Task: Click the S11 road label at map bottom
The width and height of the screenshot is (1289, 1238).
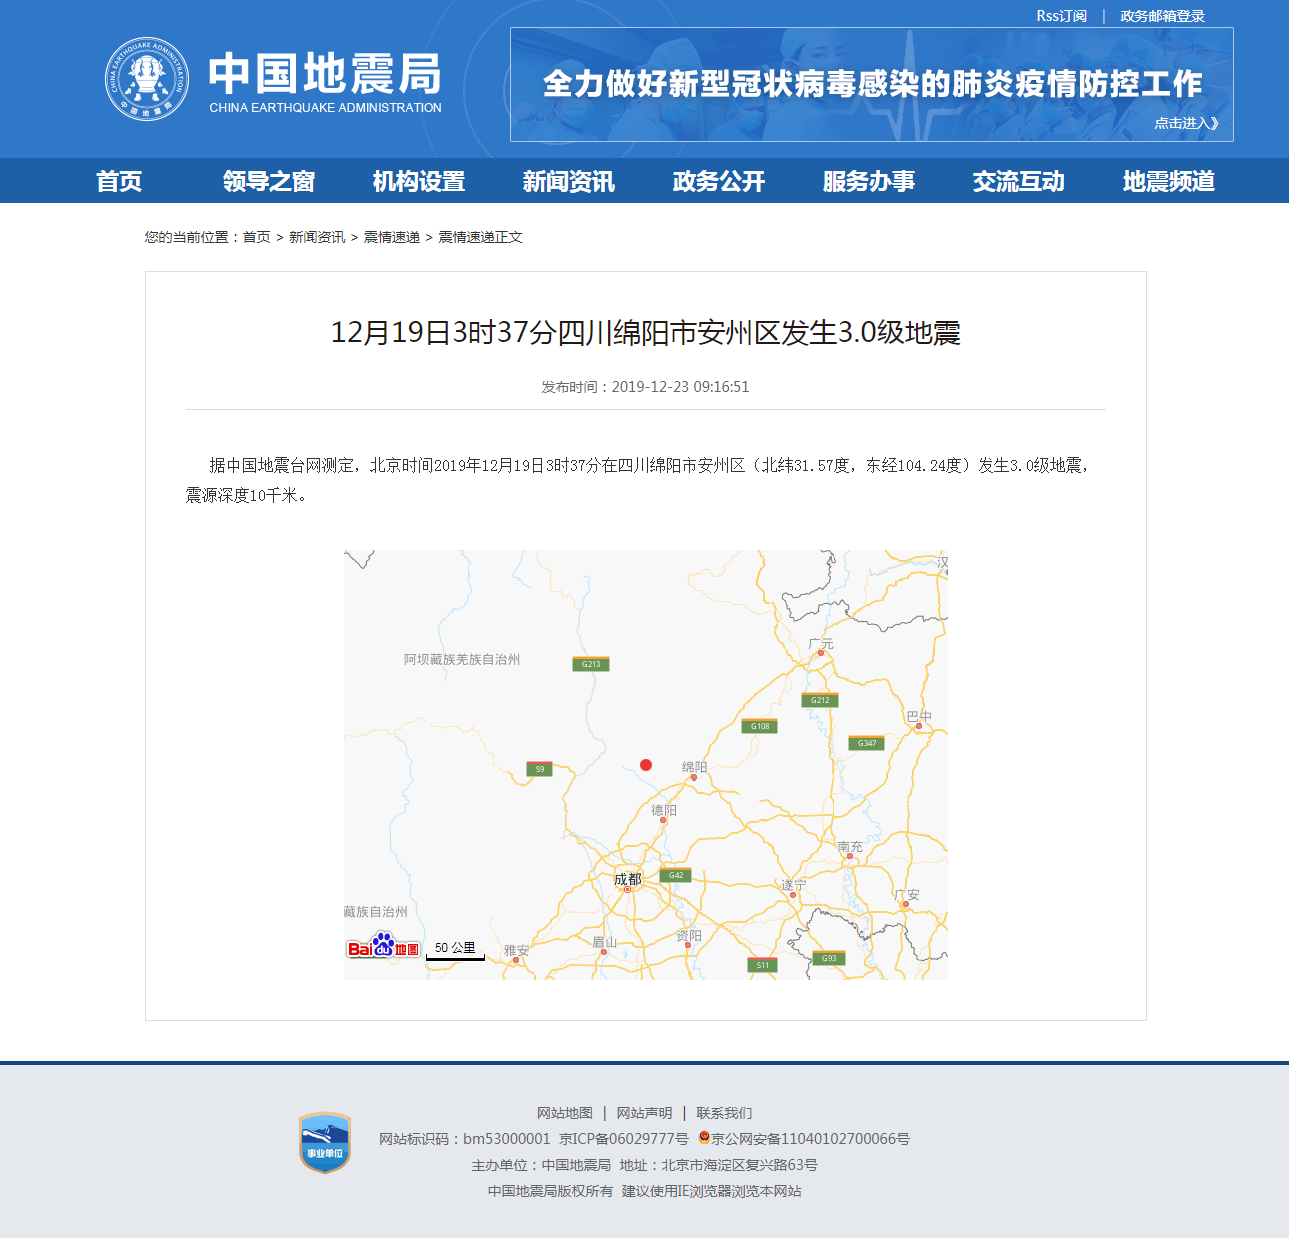Action: pos(761,966)
